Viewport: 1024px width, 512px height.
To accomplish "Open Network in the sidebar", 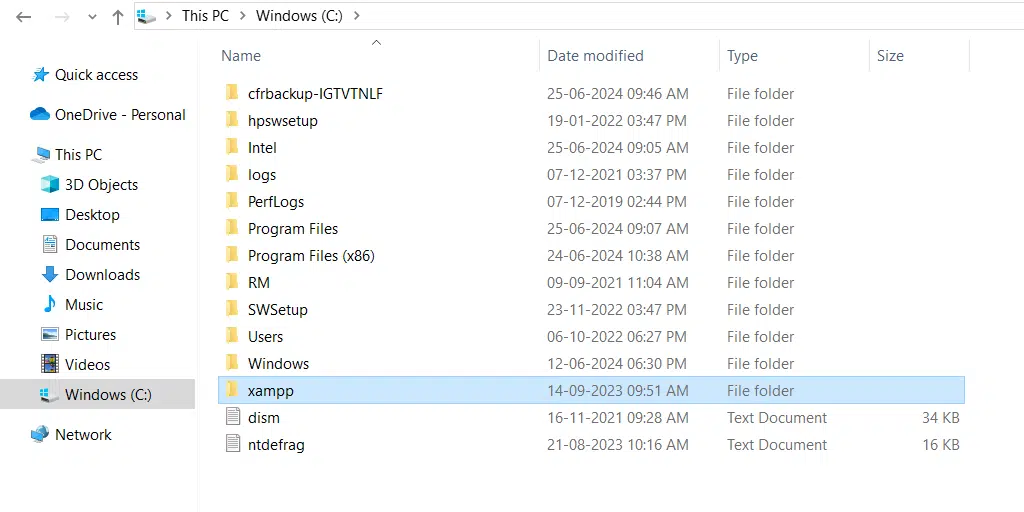I will 83,435.
